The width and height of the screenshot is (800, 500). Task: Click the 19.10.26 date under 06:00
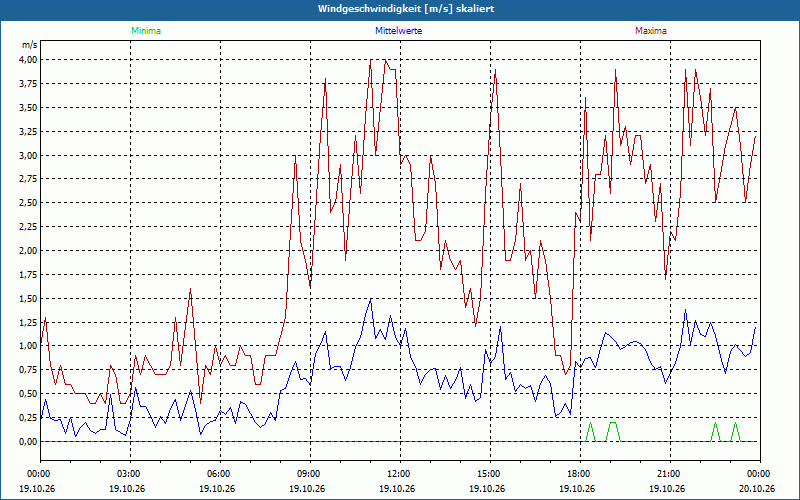pyautogui.click(x=217, y=488)
